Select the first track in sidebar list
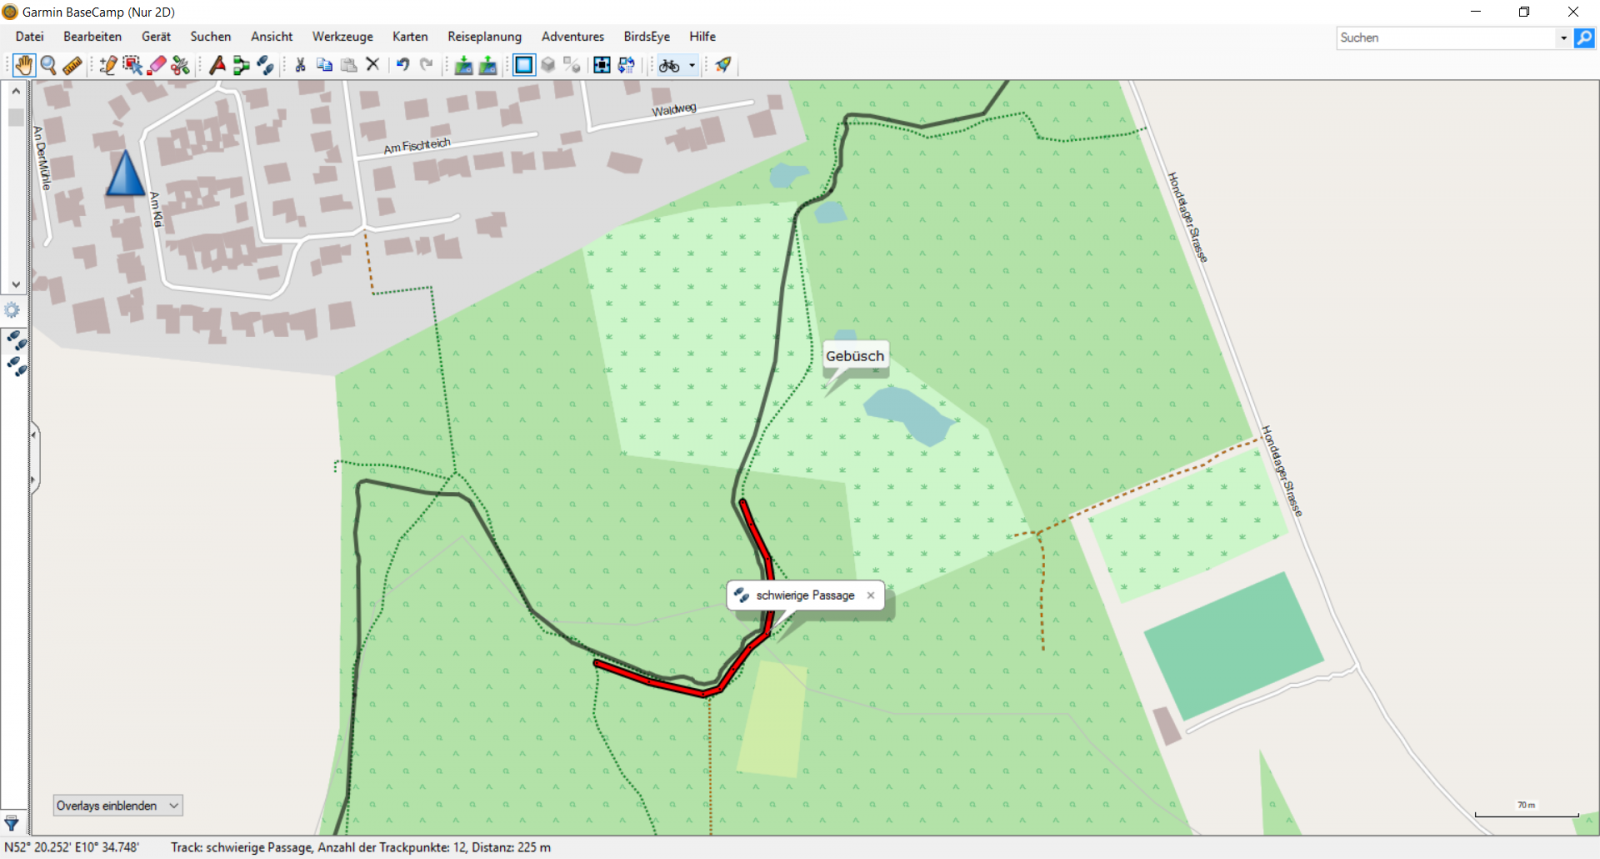The image size is (1600, 859). point(17,342)
